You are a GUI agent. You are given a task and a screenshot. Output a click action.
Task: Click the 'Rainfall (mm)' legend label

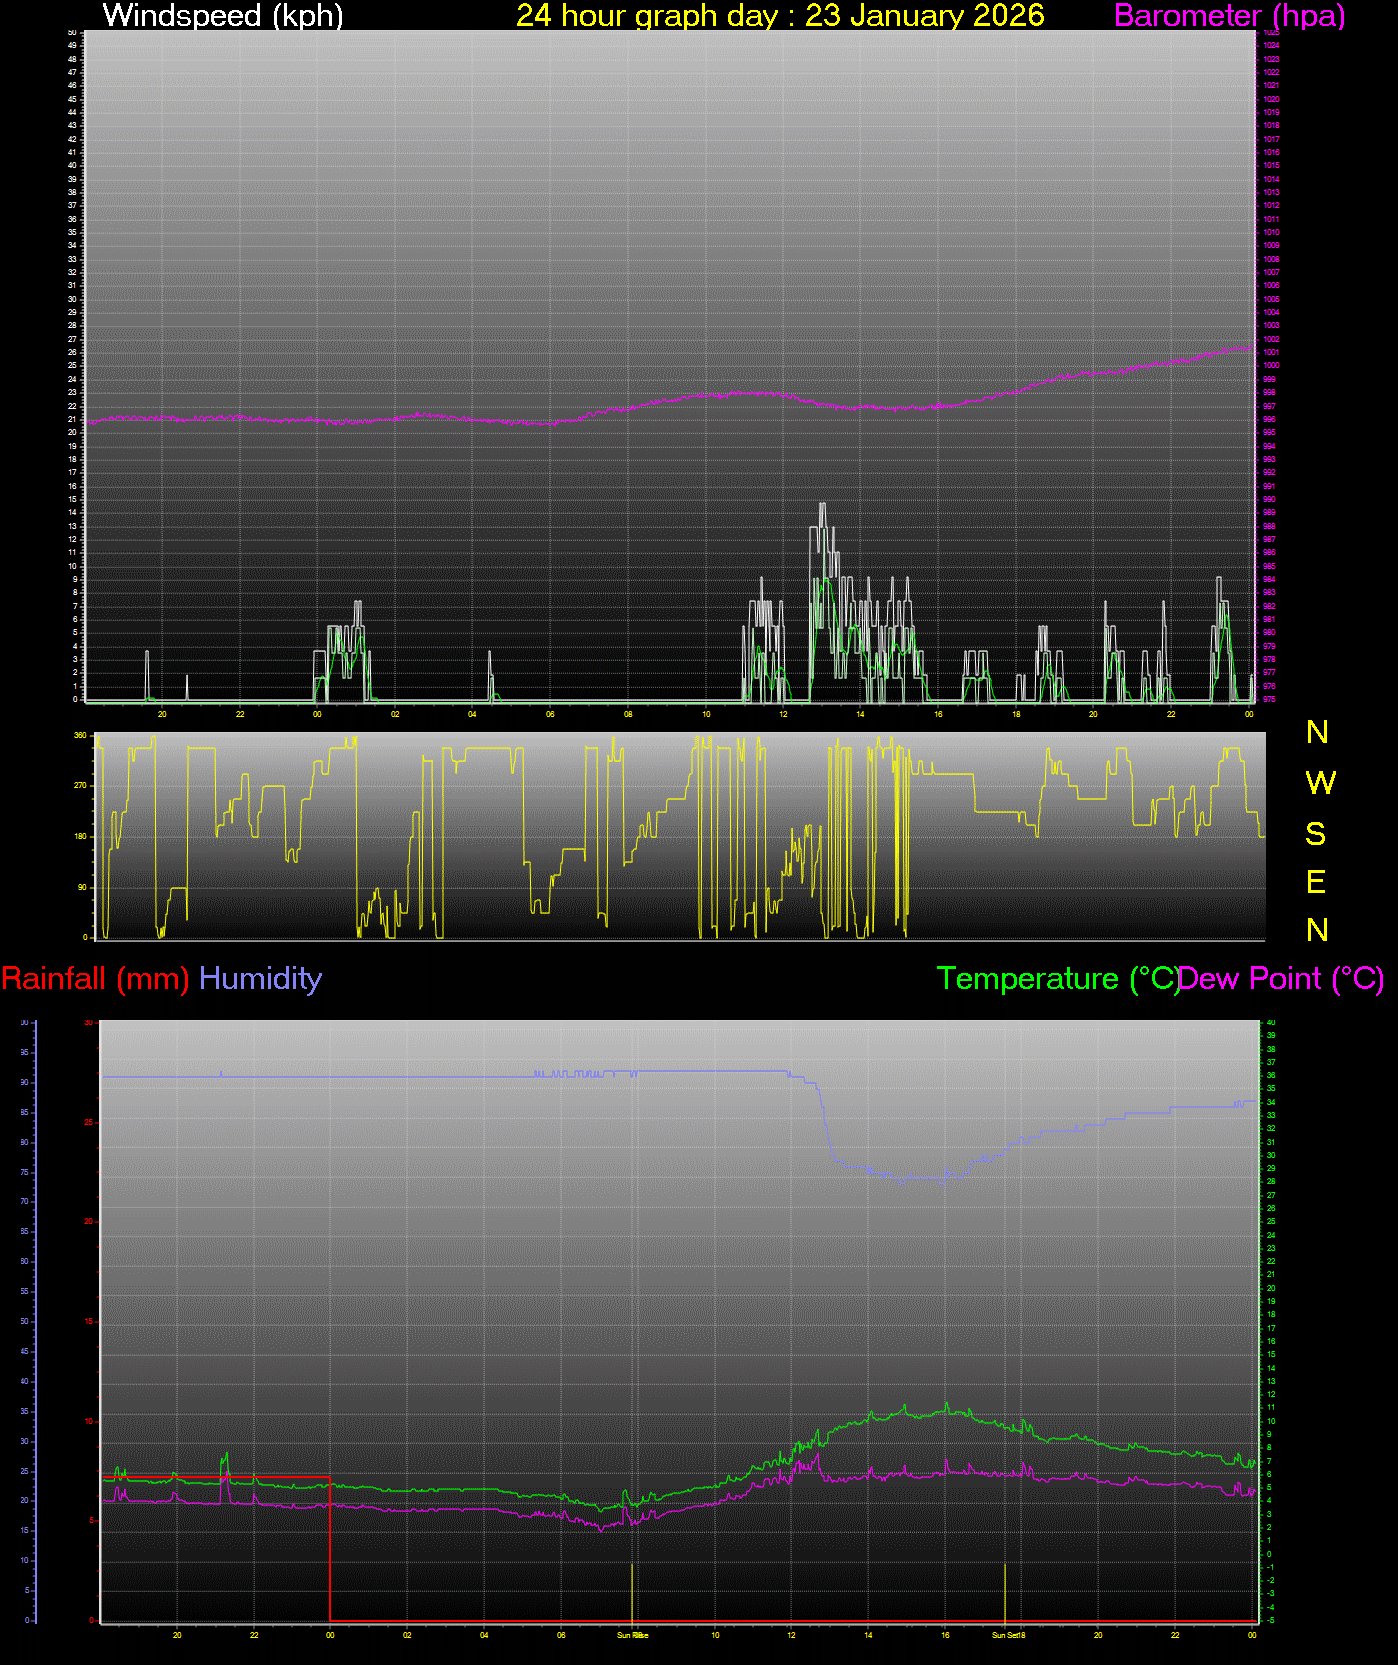(x=95, y=978)
